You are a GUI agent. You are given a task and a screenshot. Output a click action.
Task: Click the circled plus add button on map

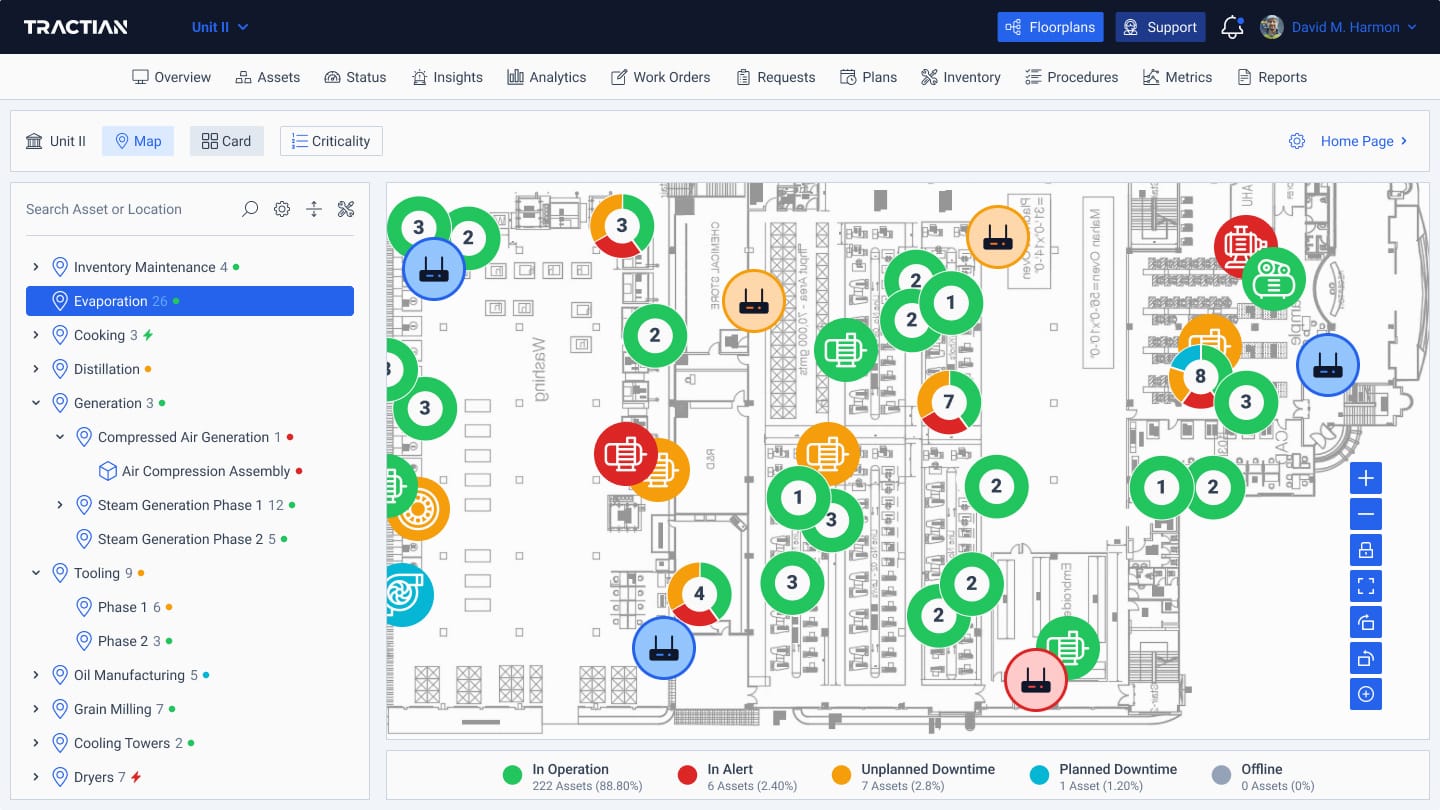tap(1366, 694)
